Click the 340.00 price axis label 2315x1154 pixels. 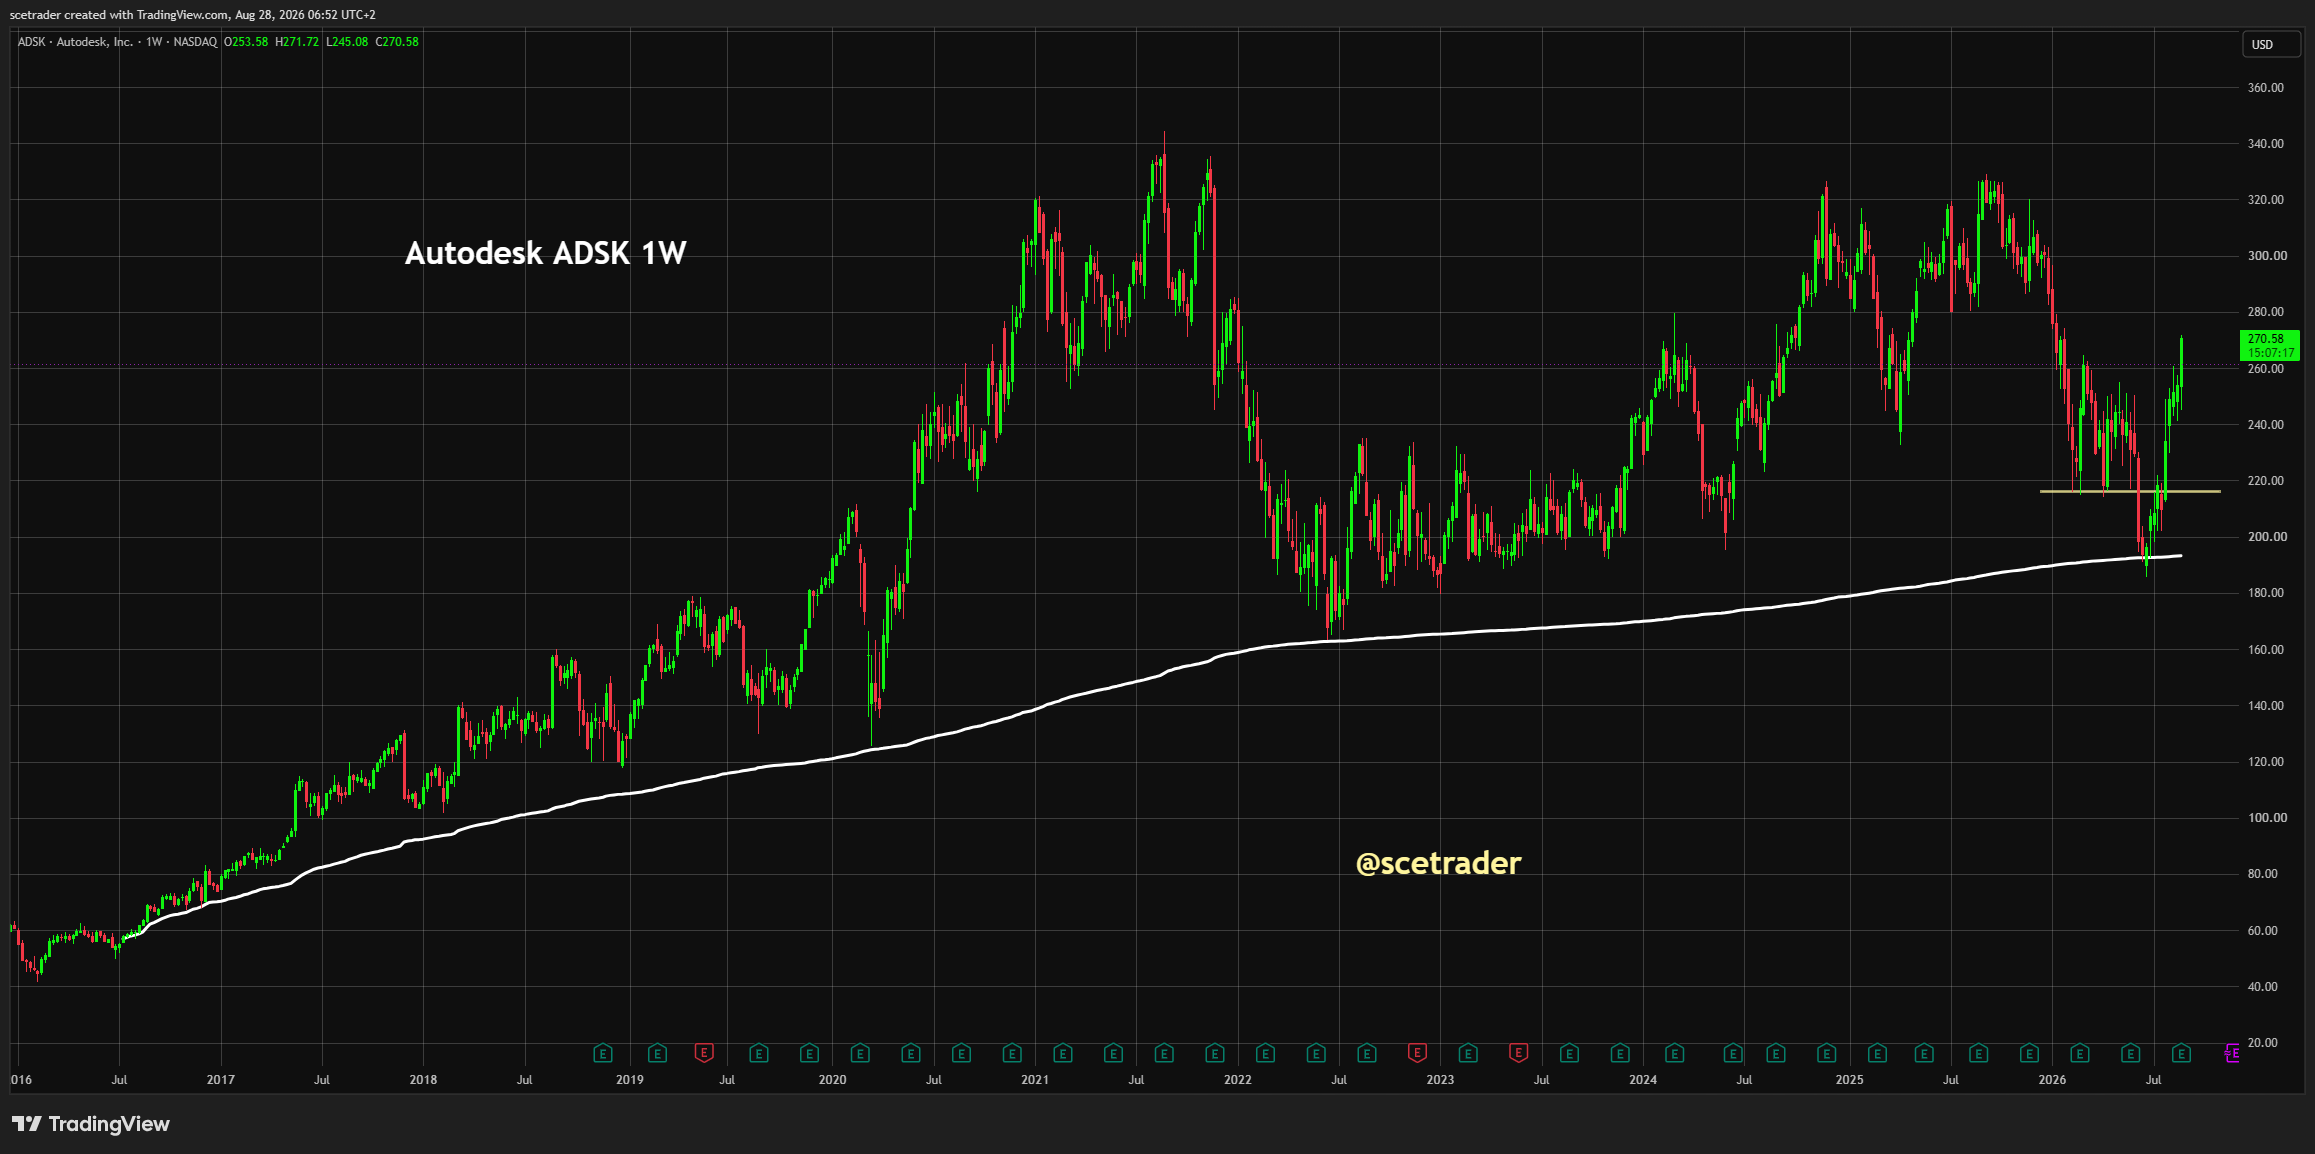[x=2266, y=144]
